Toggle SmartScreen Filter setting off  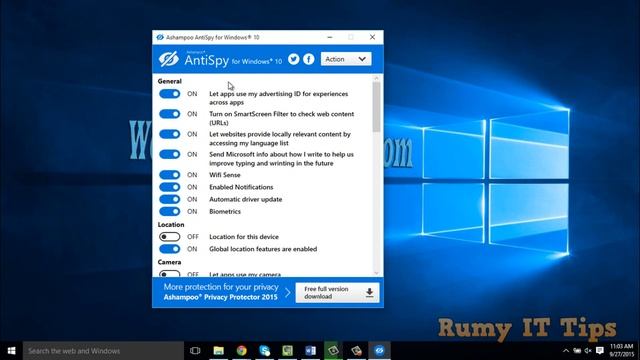click(169, 114)
